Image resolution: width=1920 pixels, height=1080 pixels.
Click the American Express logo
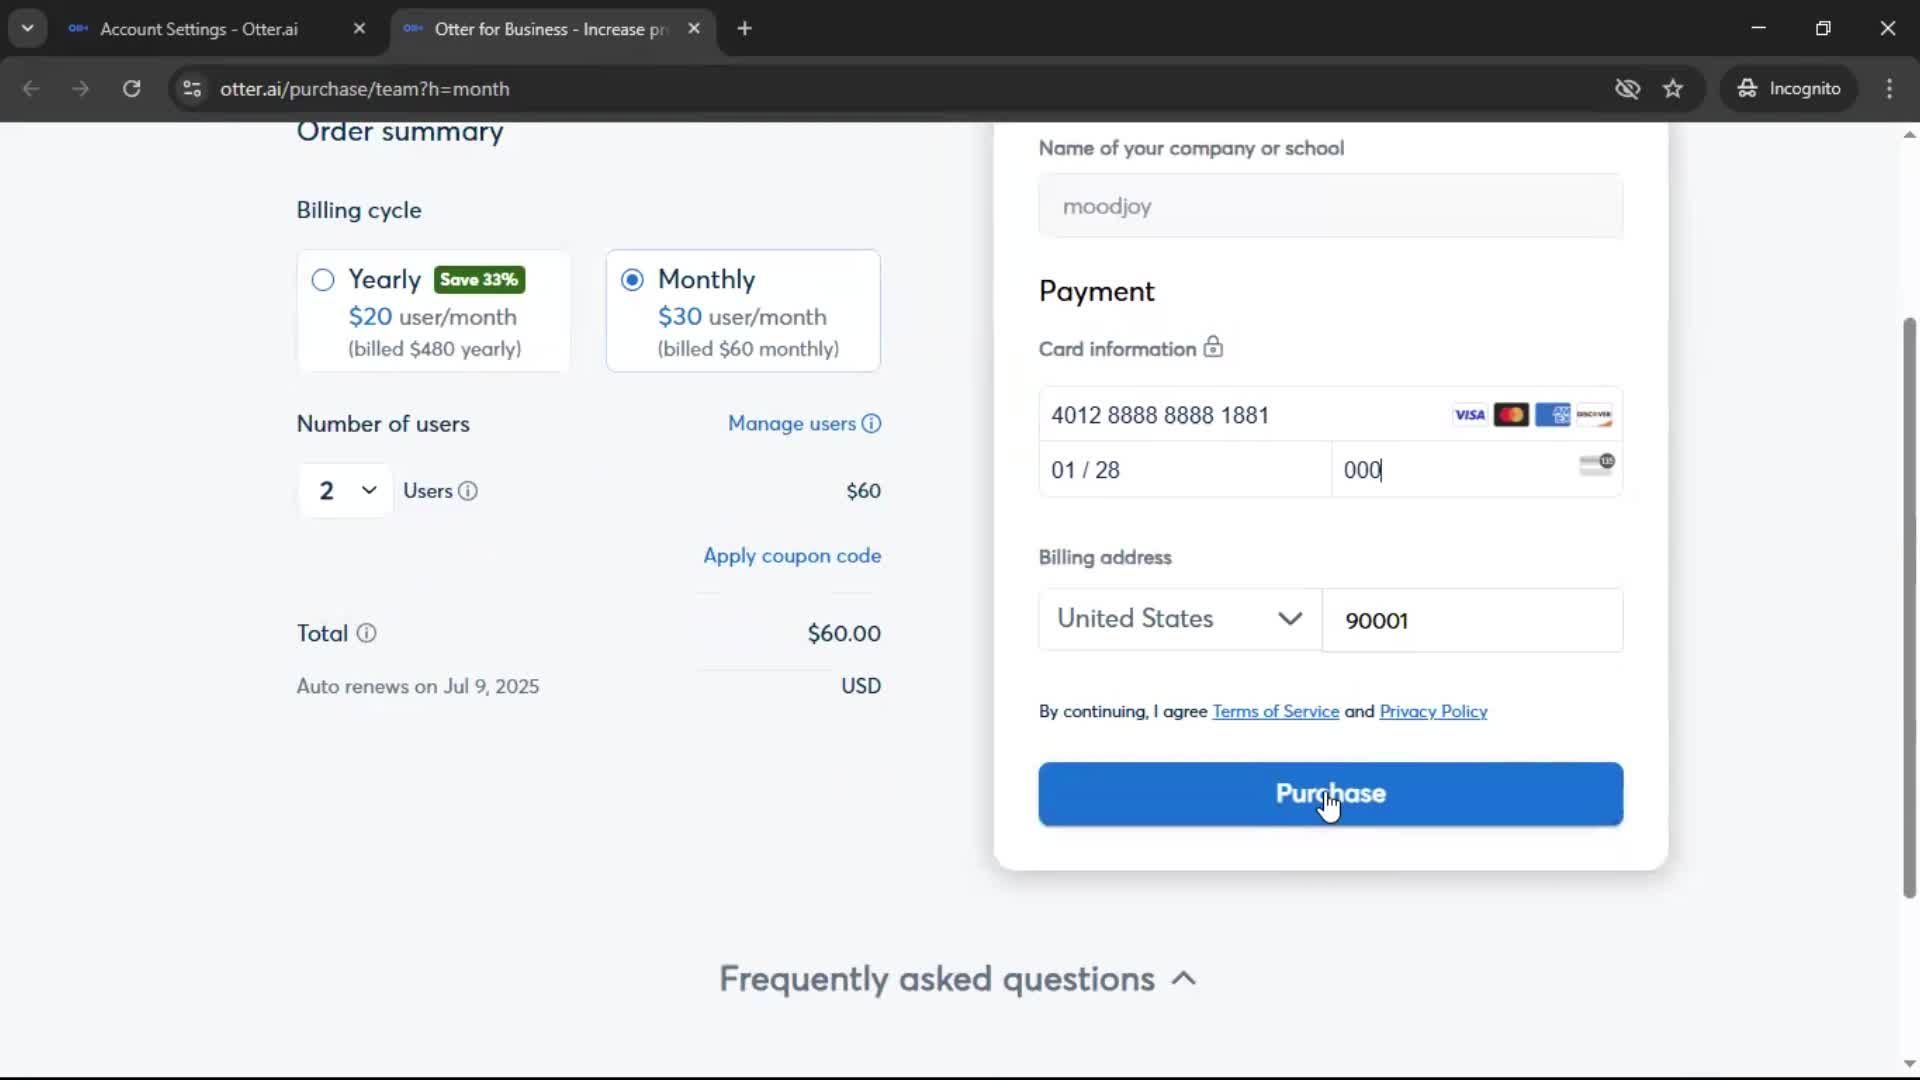point(1553,415)
